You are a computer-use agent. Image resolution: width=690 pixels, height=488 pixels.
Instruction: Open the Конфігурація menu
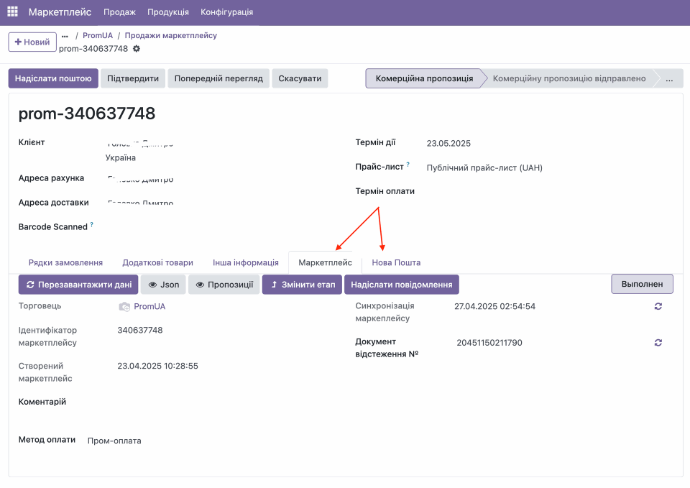[227, 12]
